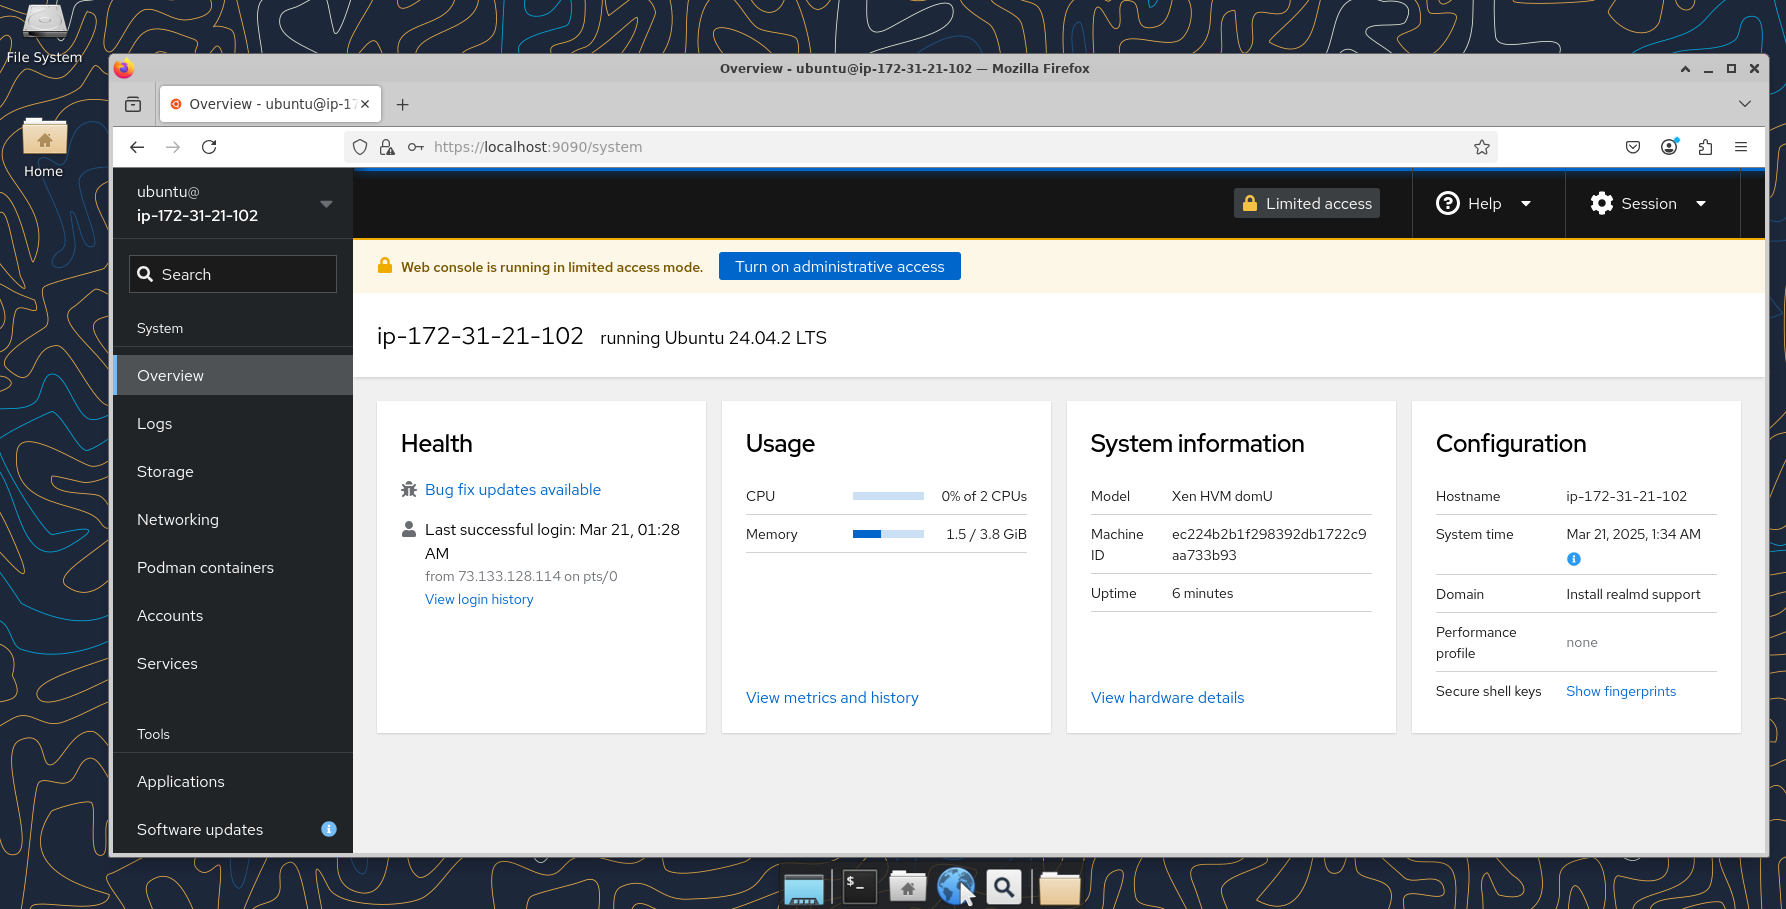Expand the Session dropdown menu
Viewport: 1786px width, 909px height.
(x=1701, y=204)
